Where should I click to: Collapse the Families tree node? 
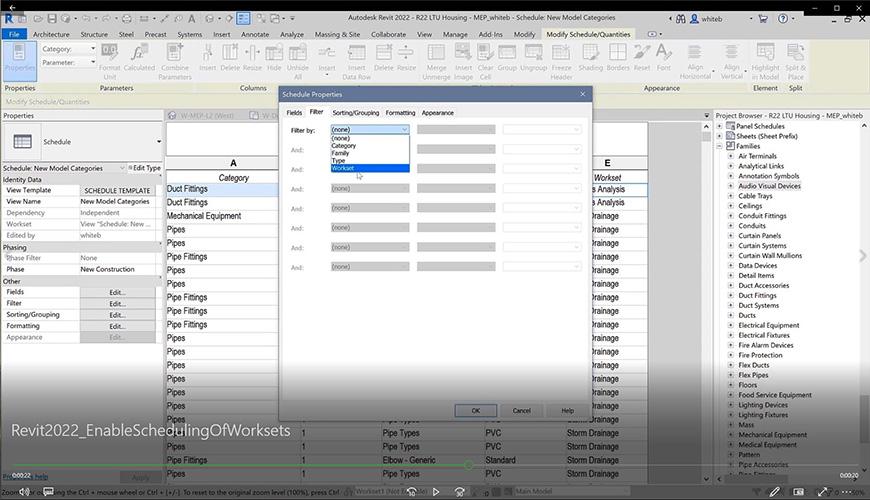coord(720,146)
